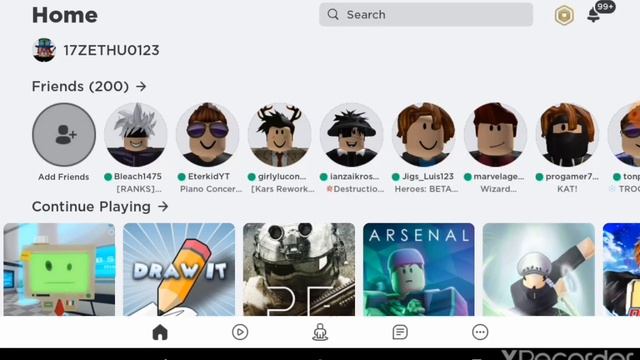The image size is (640, 360).
Task: Open friend EterkidYT avatar
Action: pos(207,135)
